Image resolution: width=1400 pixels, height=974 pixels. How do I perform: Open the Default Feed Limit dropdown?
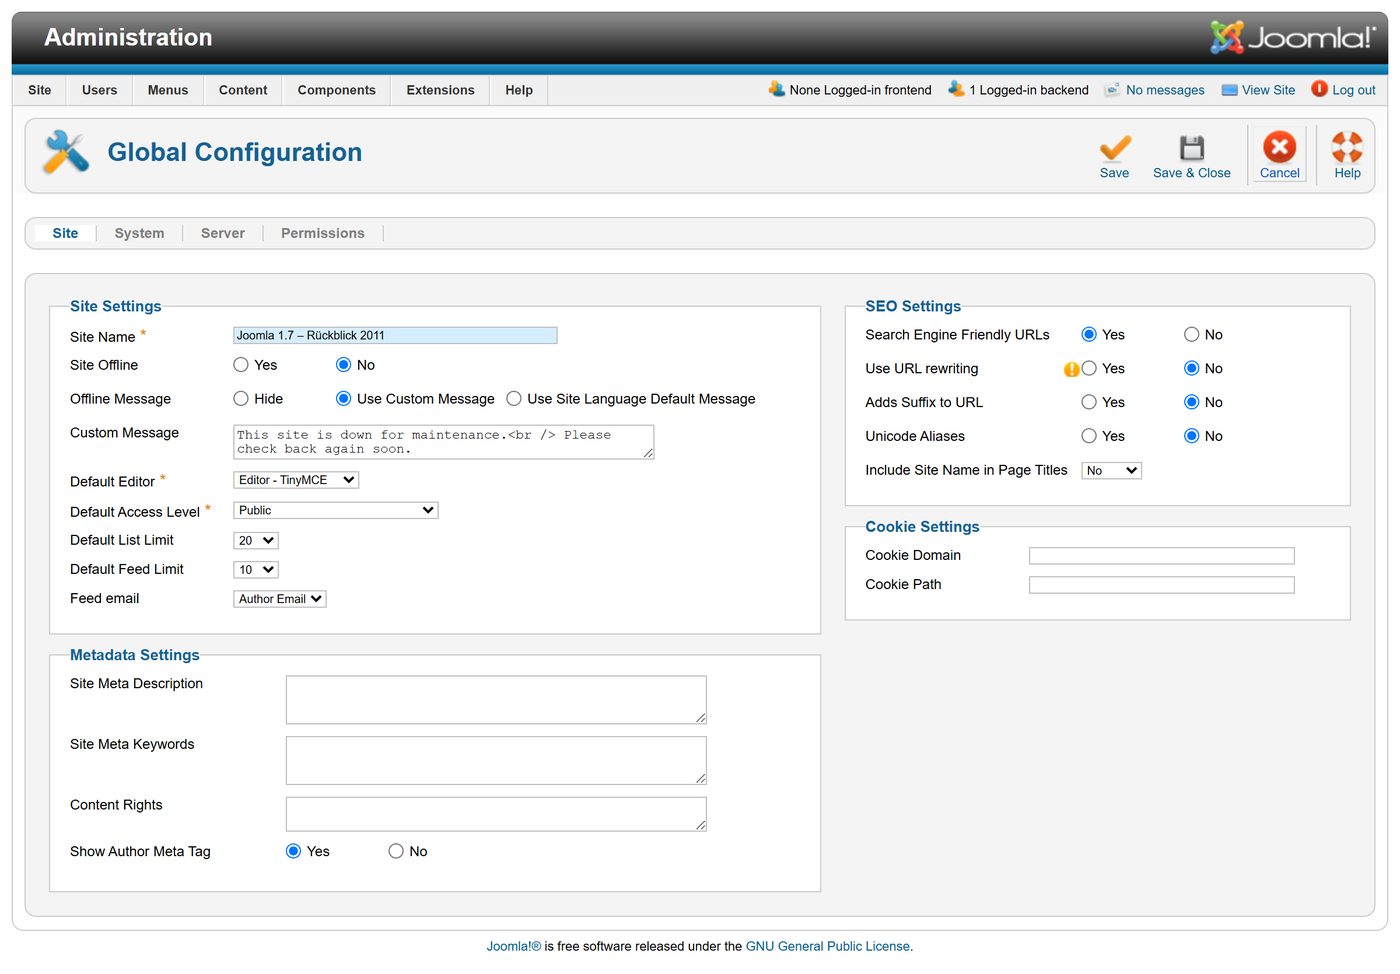256,570
